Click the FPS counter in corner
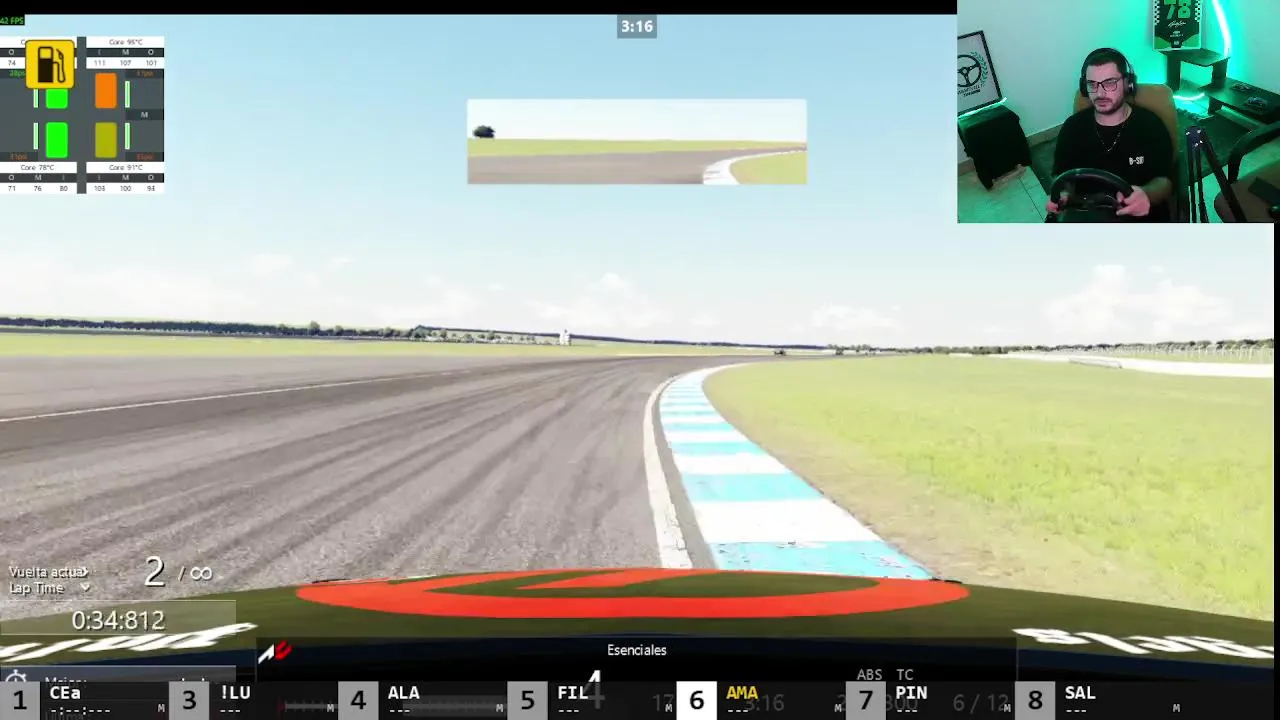This screenshot has height=720, width=1280. [12, 20]
